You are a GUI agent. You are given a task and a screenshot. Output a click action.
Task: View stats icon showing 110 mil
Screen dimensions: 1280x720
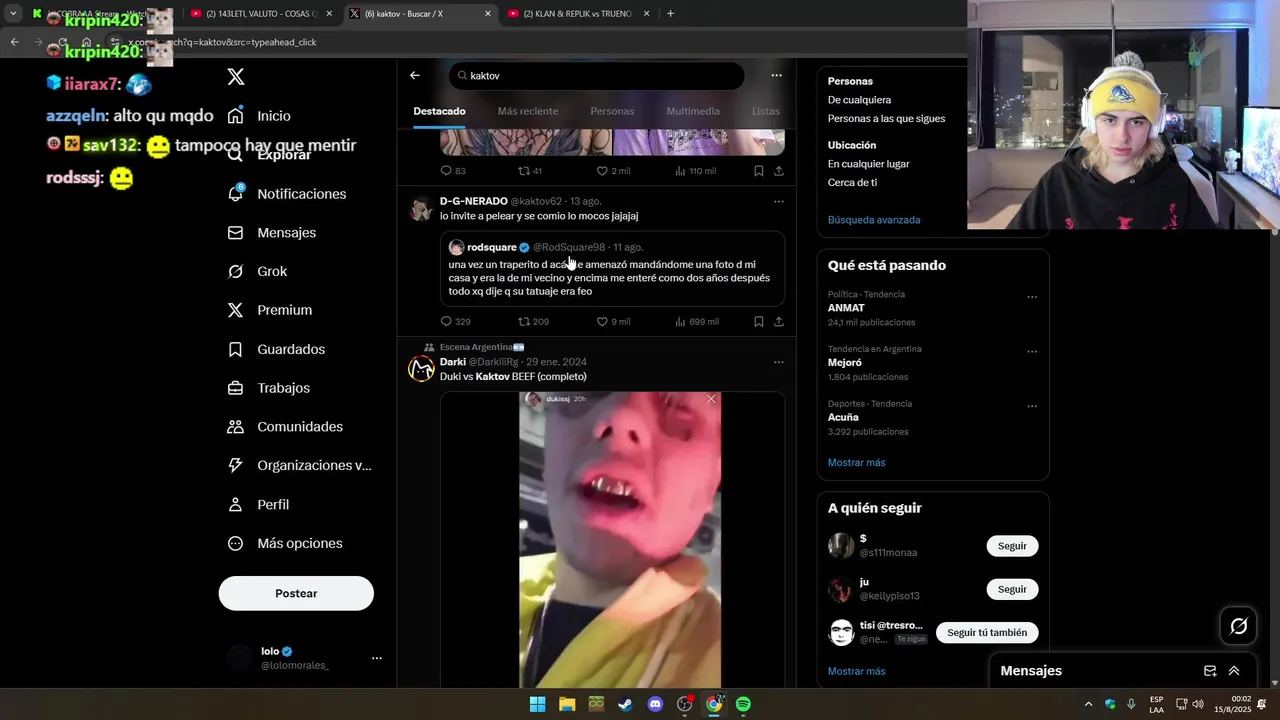(x=680, y=171)
